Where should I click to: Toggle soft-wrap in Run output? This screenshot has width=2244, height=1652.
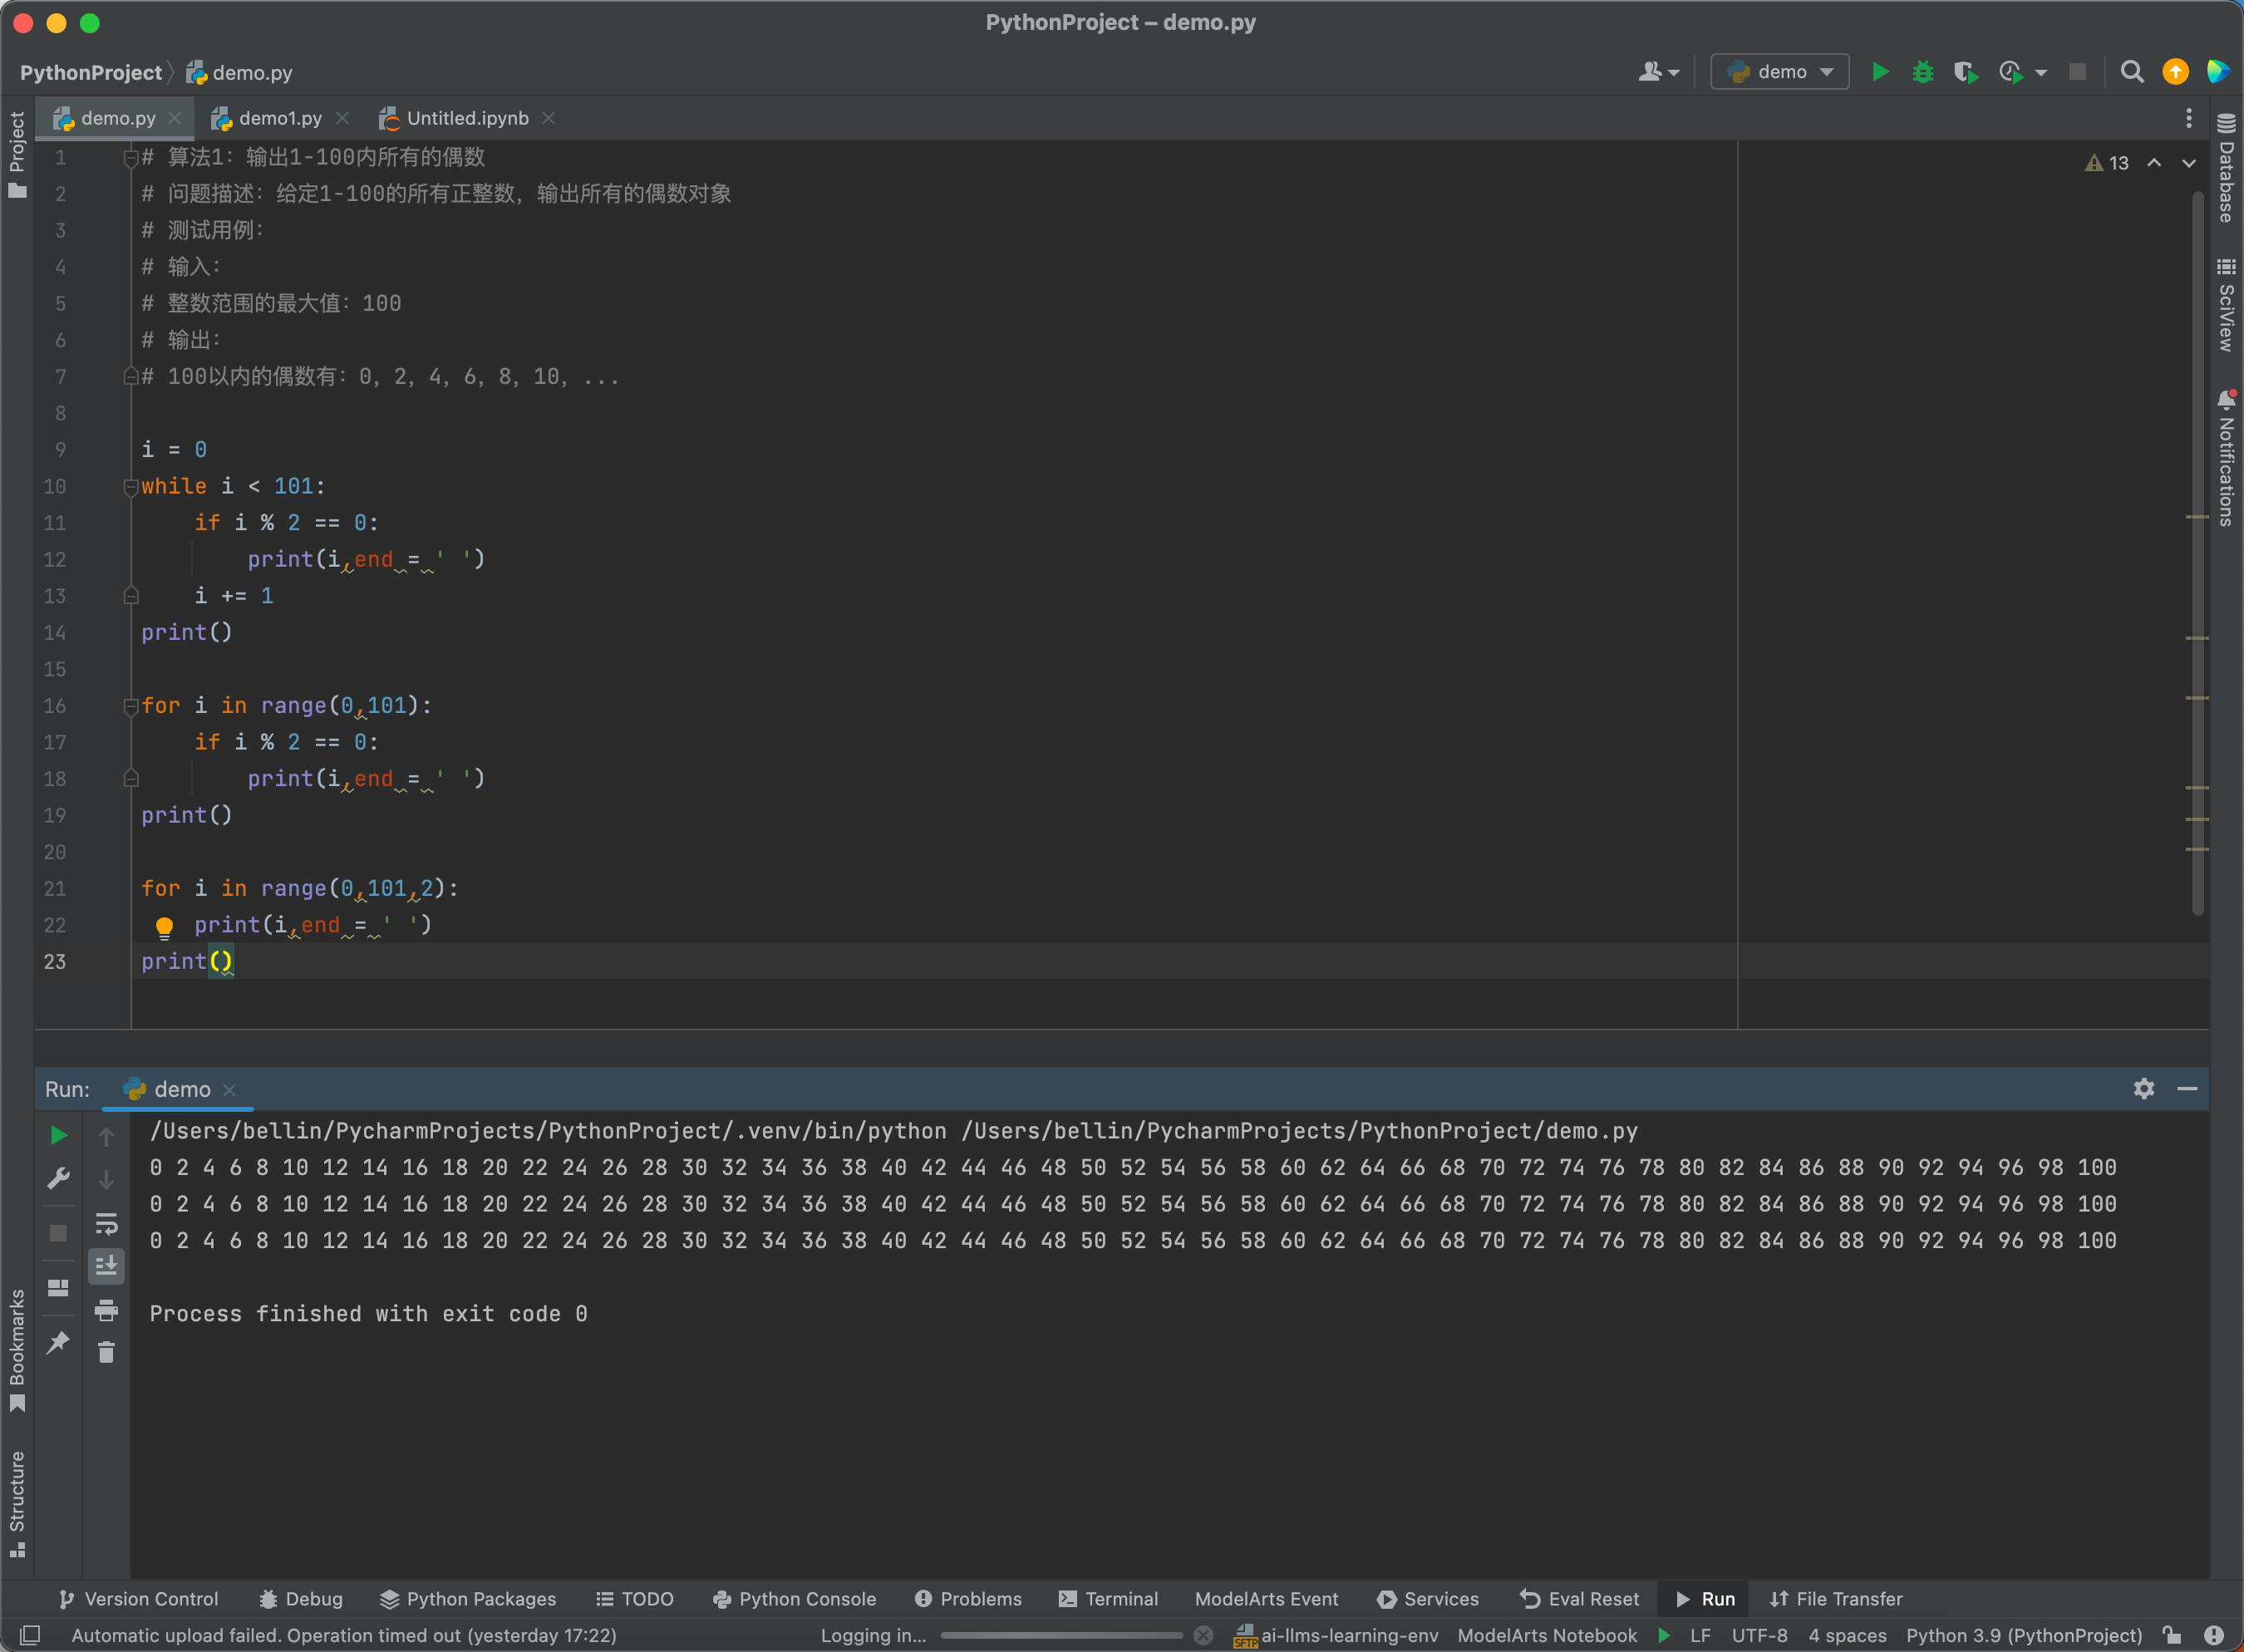(x=106, y=1223)
